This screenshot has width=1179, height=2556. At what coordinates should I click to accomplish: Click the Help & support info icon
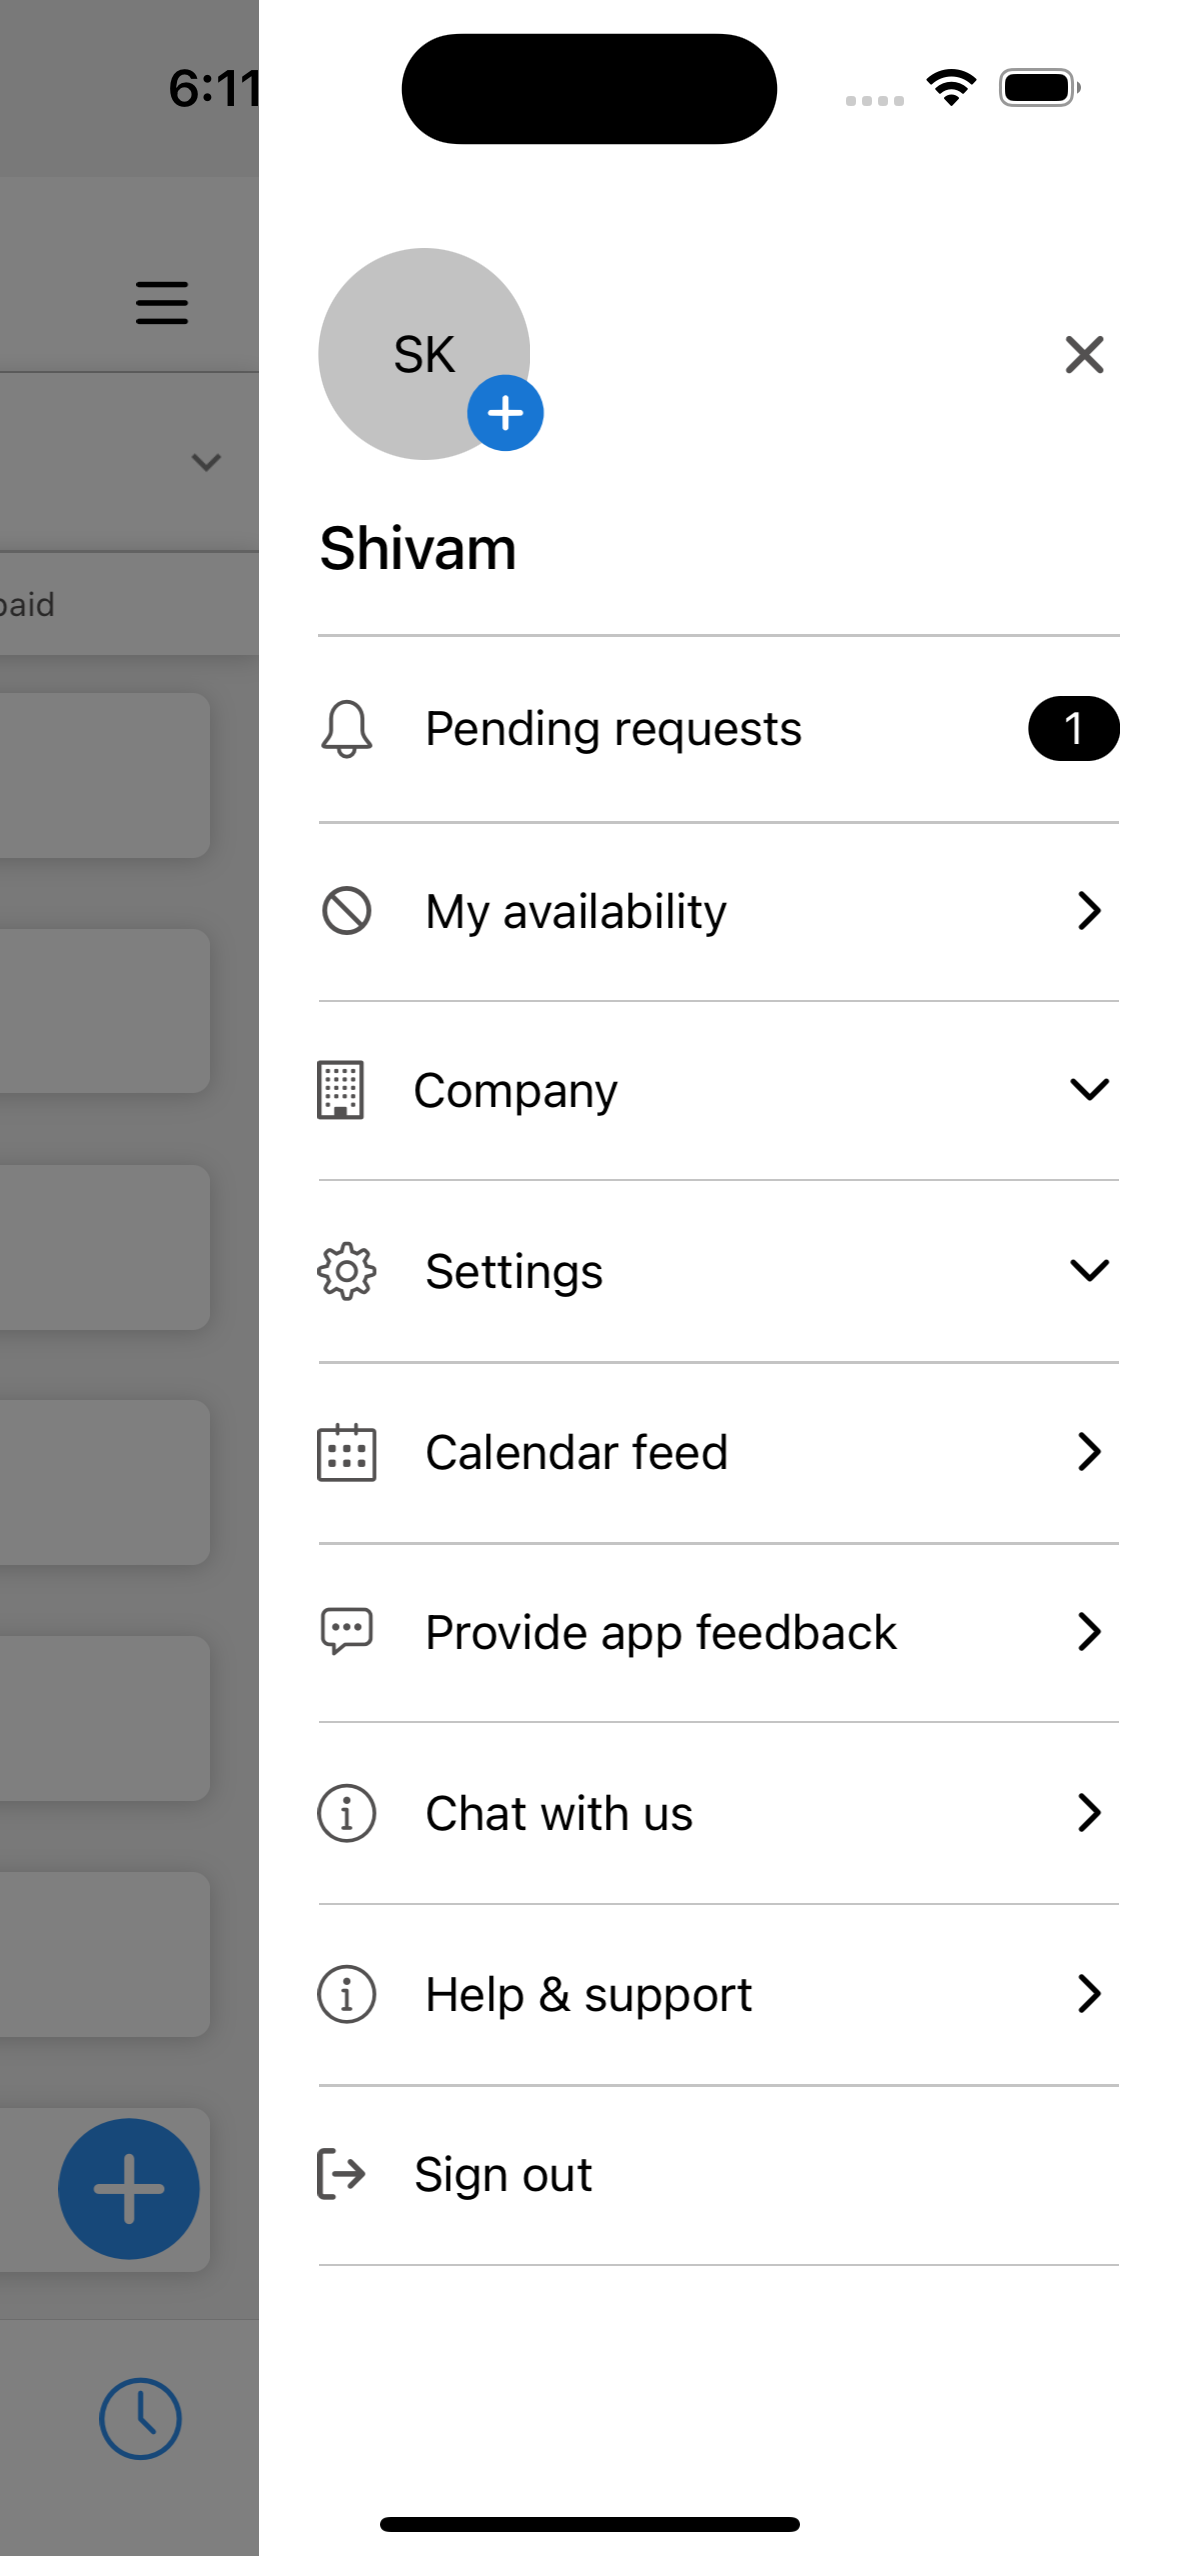point(346,1994)
